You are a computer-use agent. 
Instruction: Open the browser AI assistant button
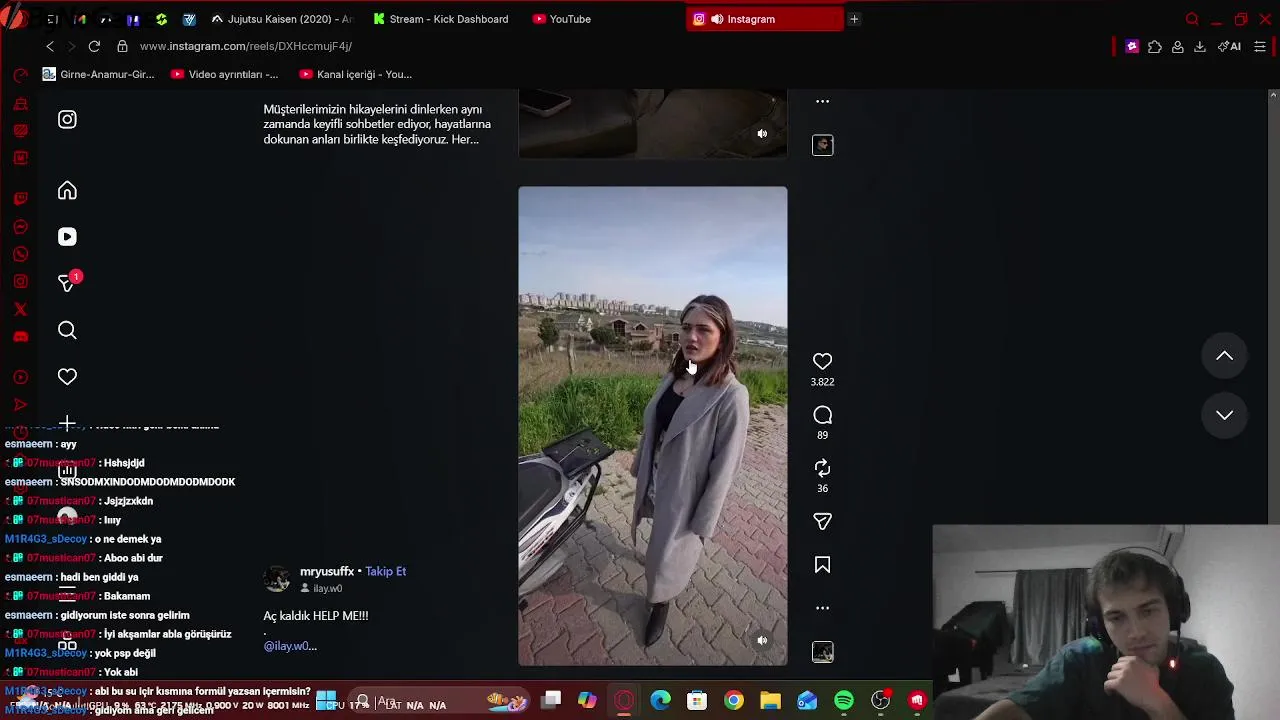1229,46
